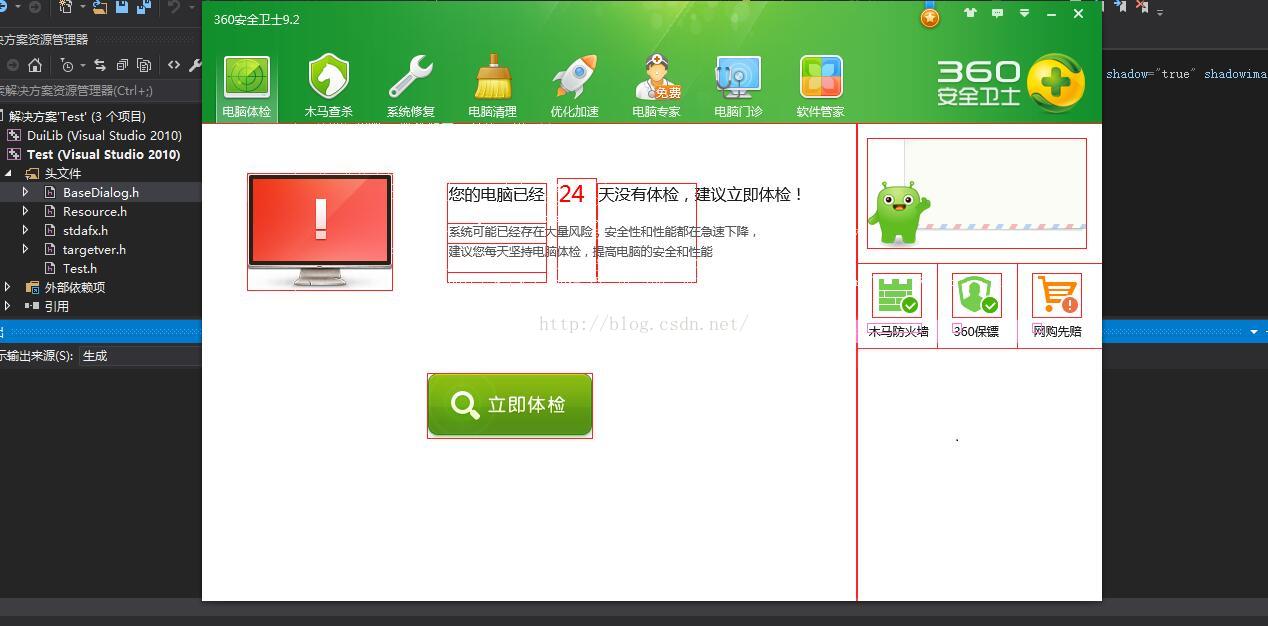Expand the BaseDialog.h node arrow
Image resolution: width=1268 pixels, height=626 pixels.
coord(26,192)
